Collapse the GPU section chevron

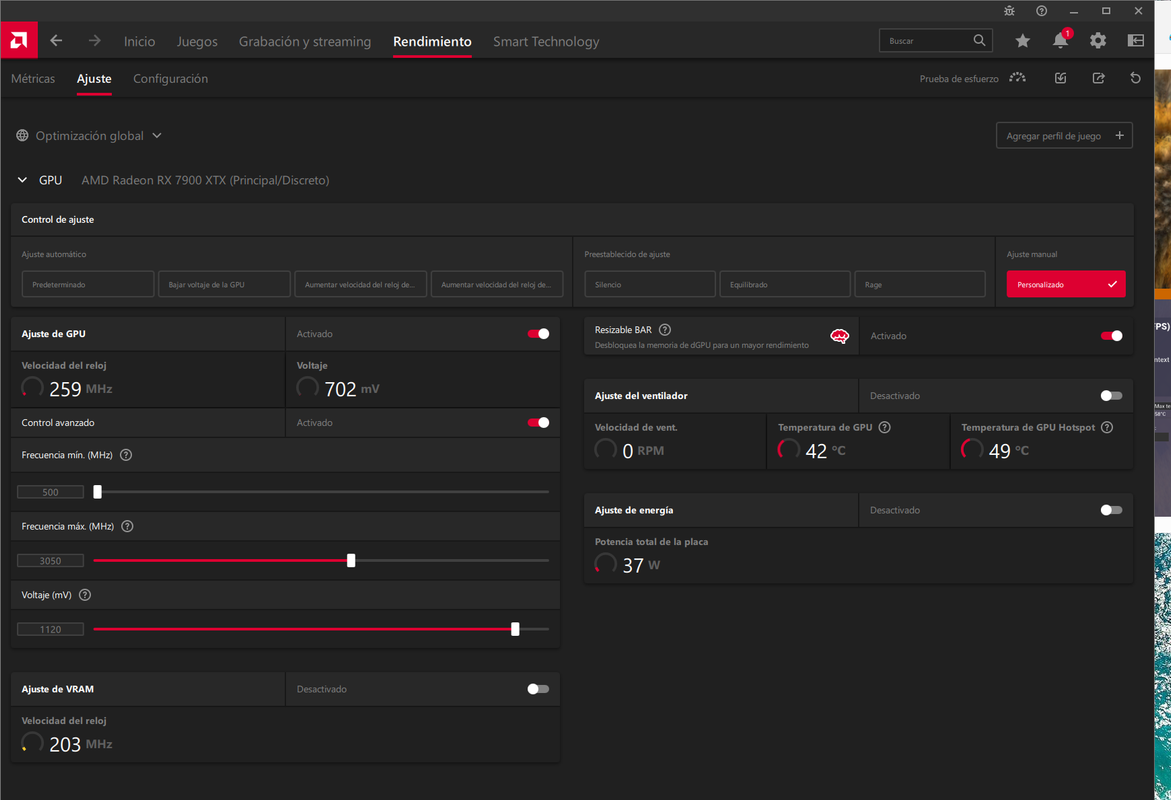pyautogui.click(x=22, y=180)
